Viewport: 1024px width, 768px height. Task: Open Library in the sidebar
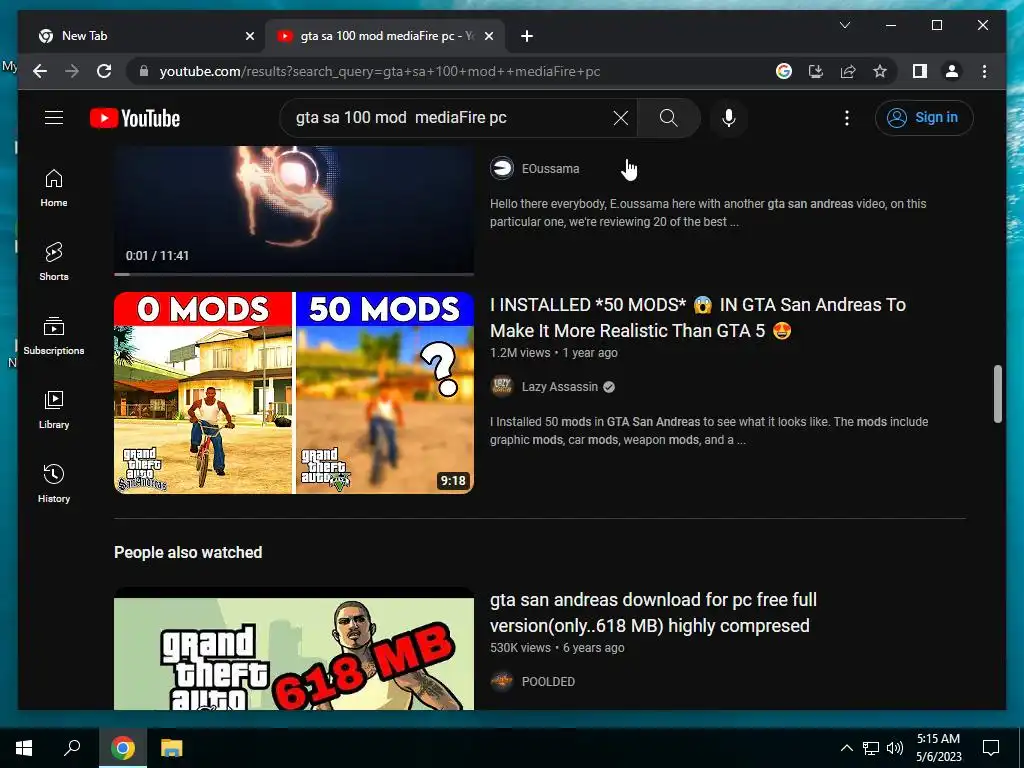[54, 409]
